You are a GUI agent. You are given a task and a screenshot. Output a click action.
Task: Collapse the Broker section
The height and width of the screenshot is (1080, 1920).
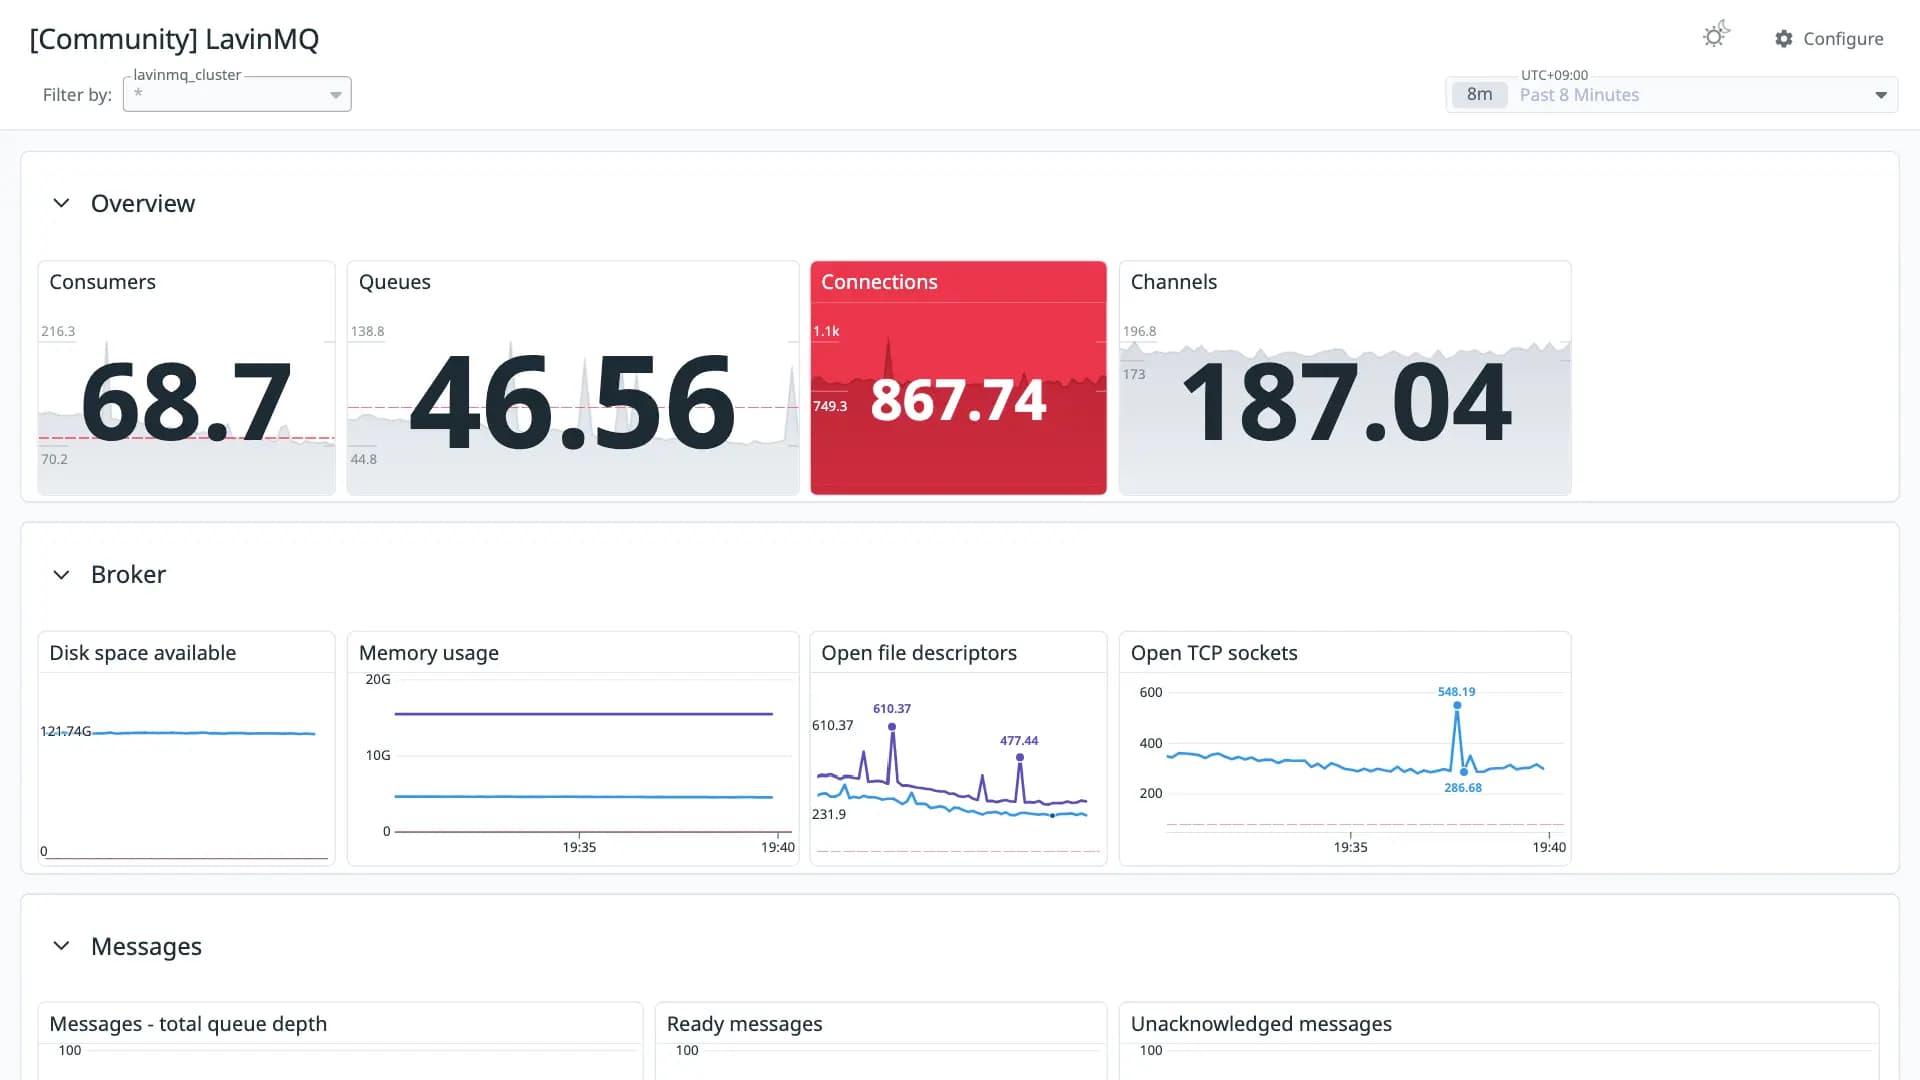point(61,574)
